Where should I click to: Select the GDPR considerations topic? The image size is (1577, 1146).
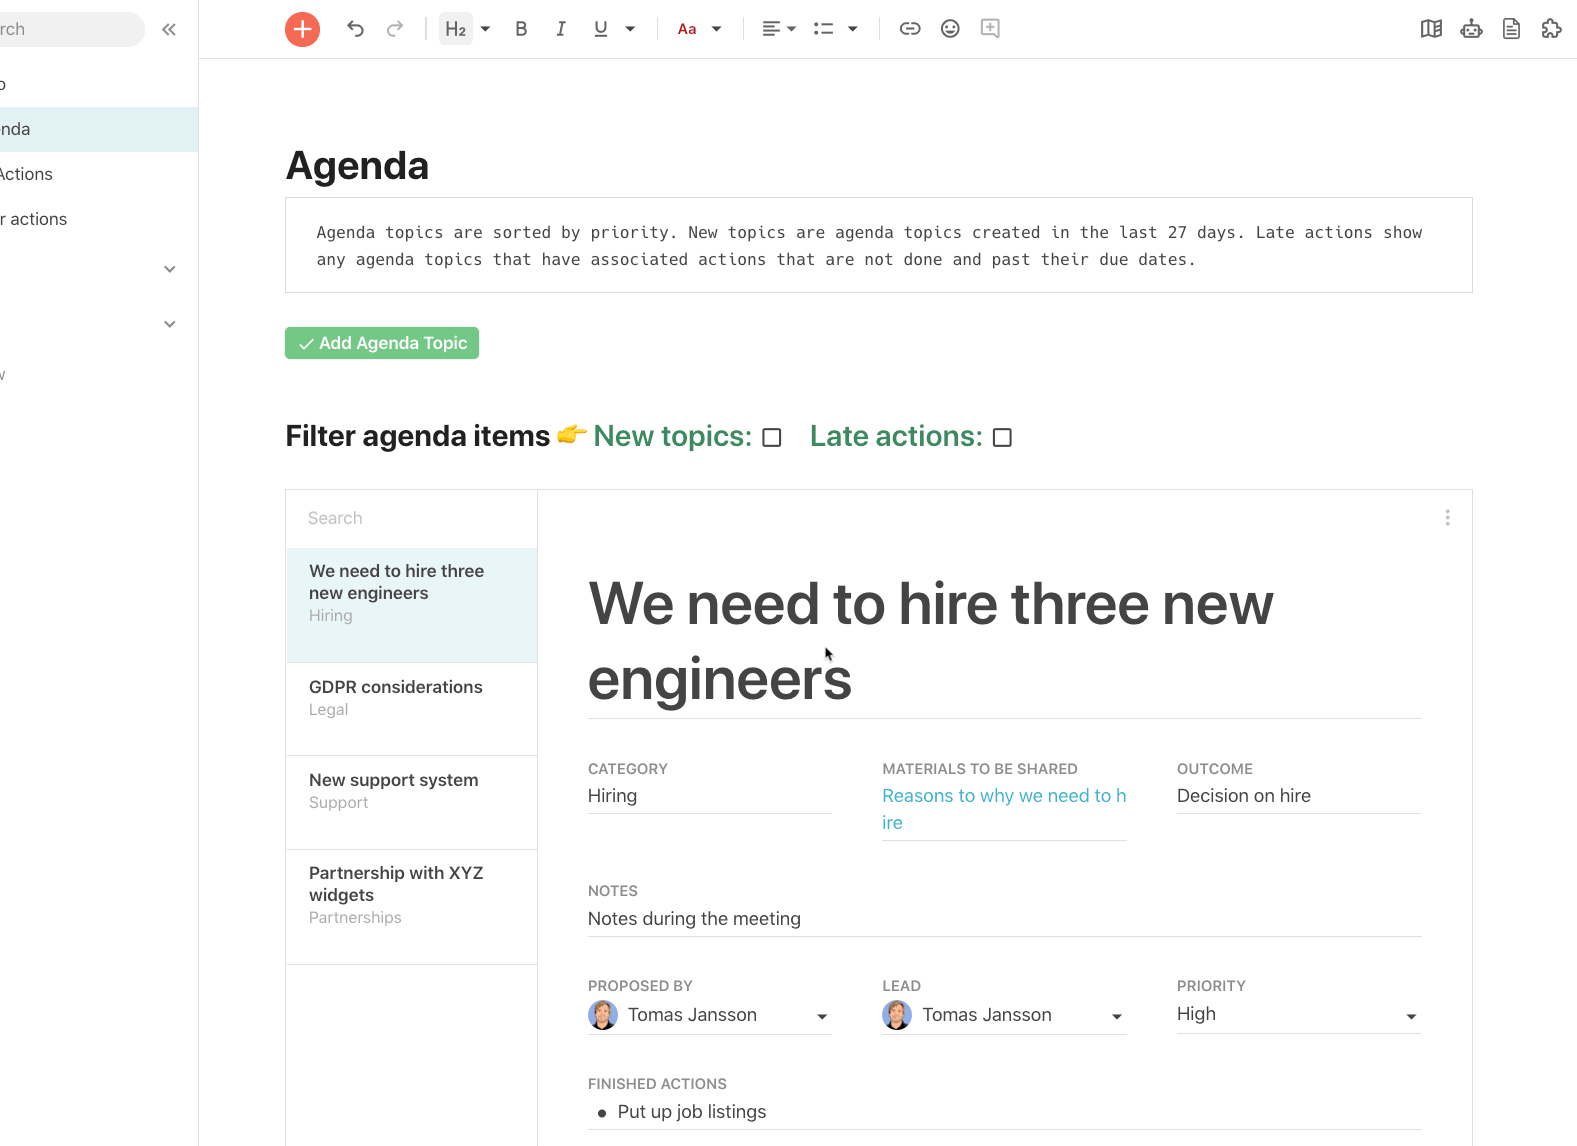(x=411, y=709)
